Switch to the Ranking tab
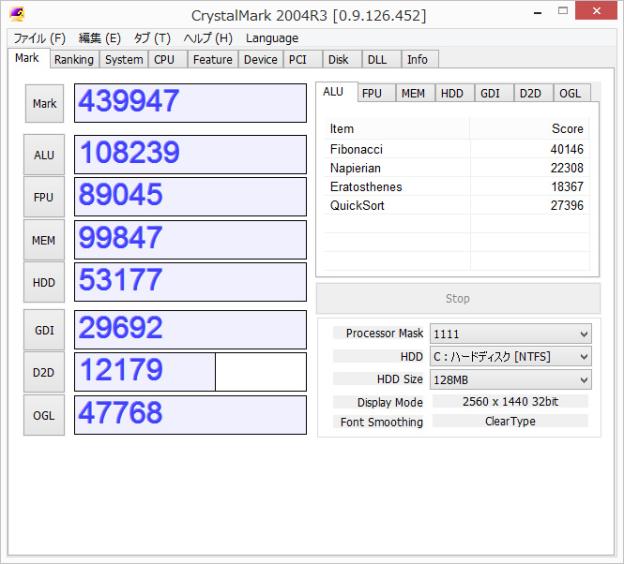 74,59
